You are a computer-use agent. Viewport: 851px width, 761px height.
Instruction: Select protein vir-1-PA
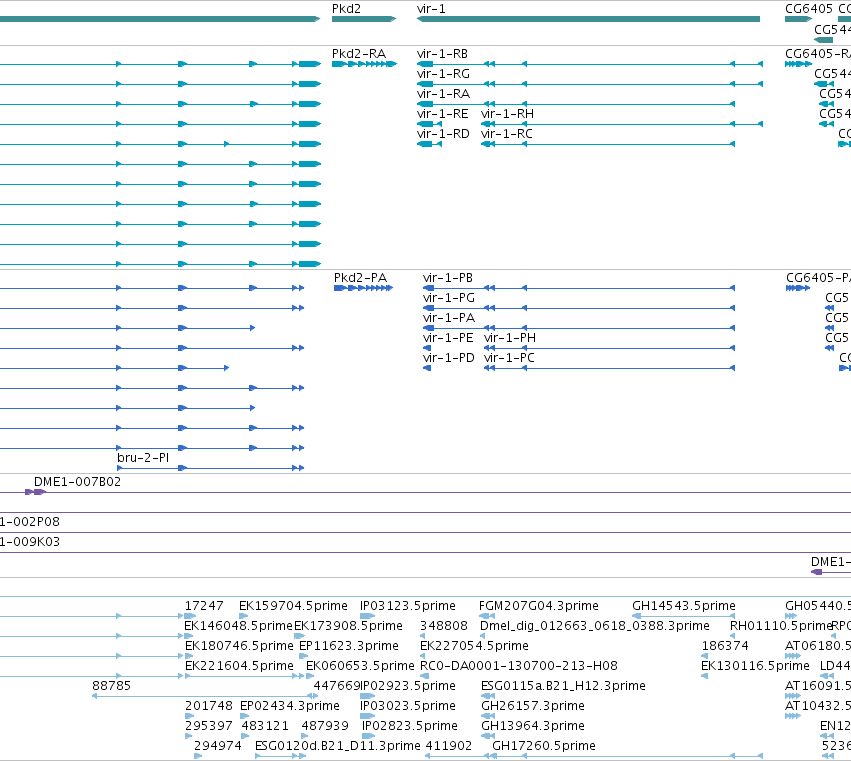coord(449,318)
